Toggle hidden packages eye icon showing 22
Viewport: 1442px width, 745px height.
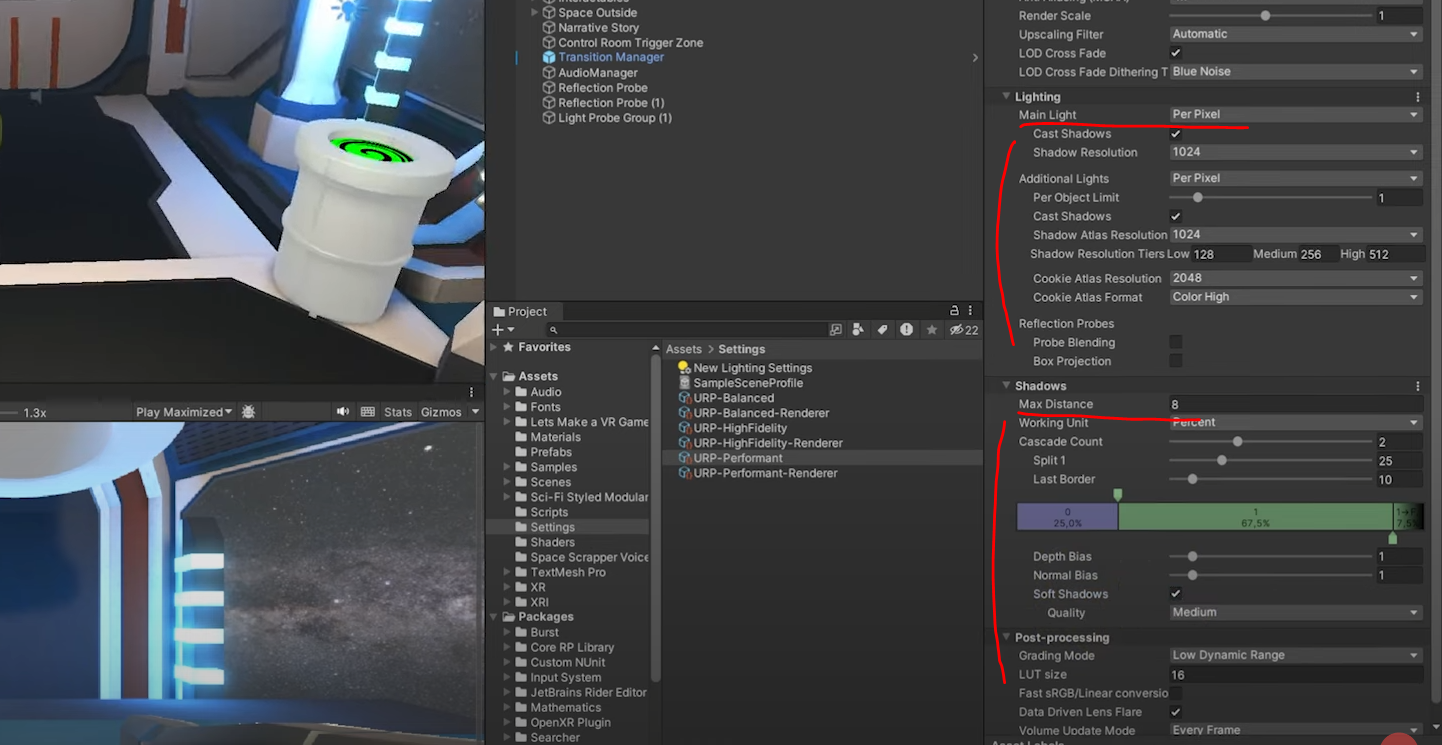point(964,329)
